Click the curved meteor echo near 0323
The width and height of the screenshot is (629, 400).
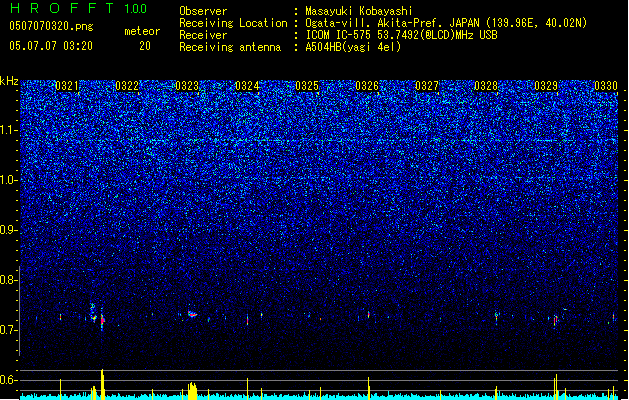192,314
